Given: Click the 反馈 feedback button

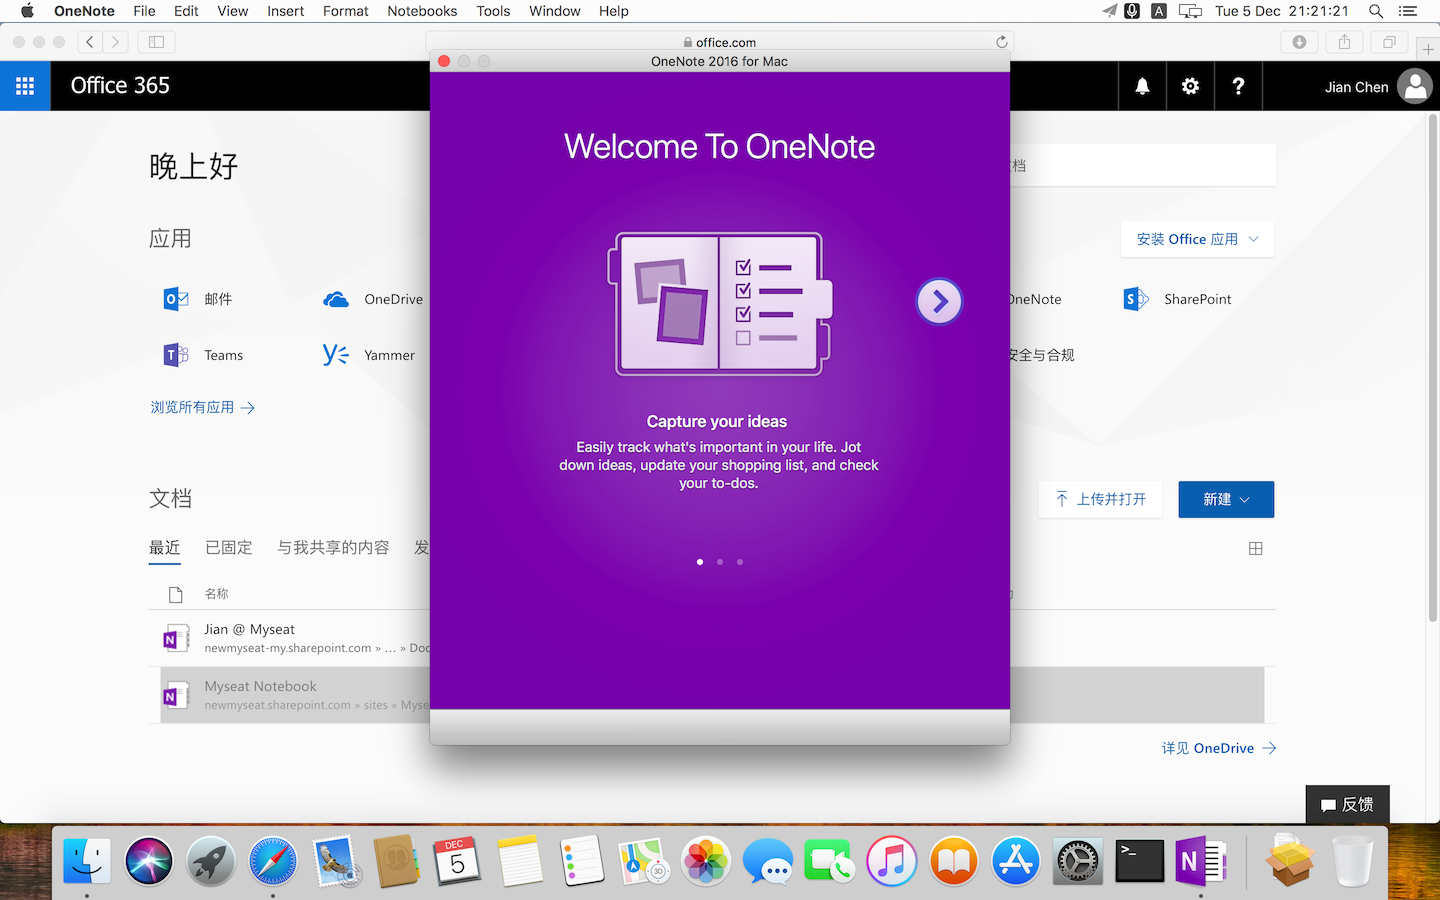Looking at the screenshot, I should pos(1347,804).
